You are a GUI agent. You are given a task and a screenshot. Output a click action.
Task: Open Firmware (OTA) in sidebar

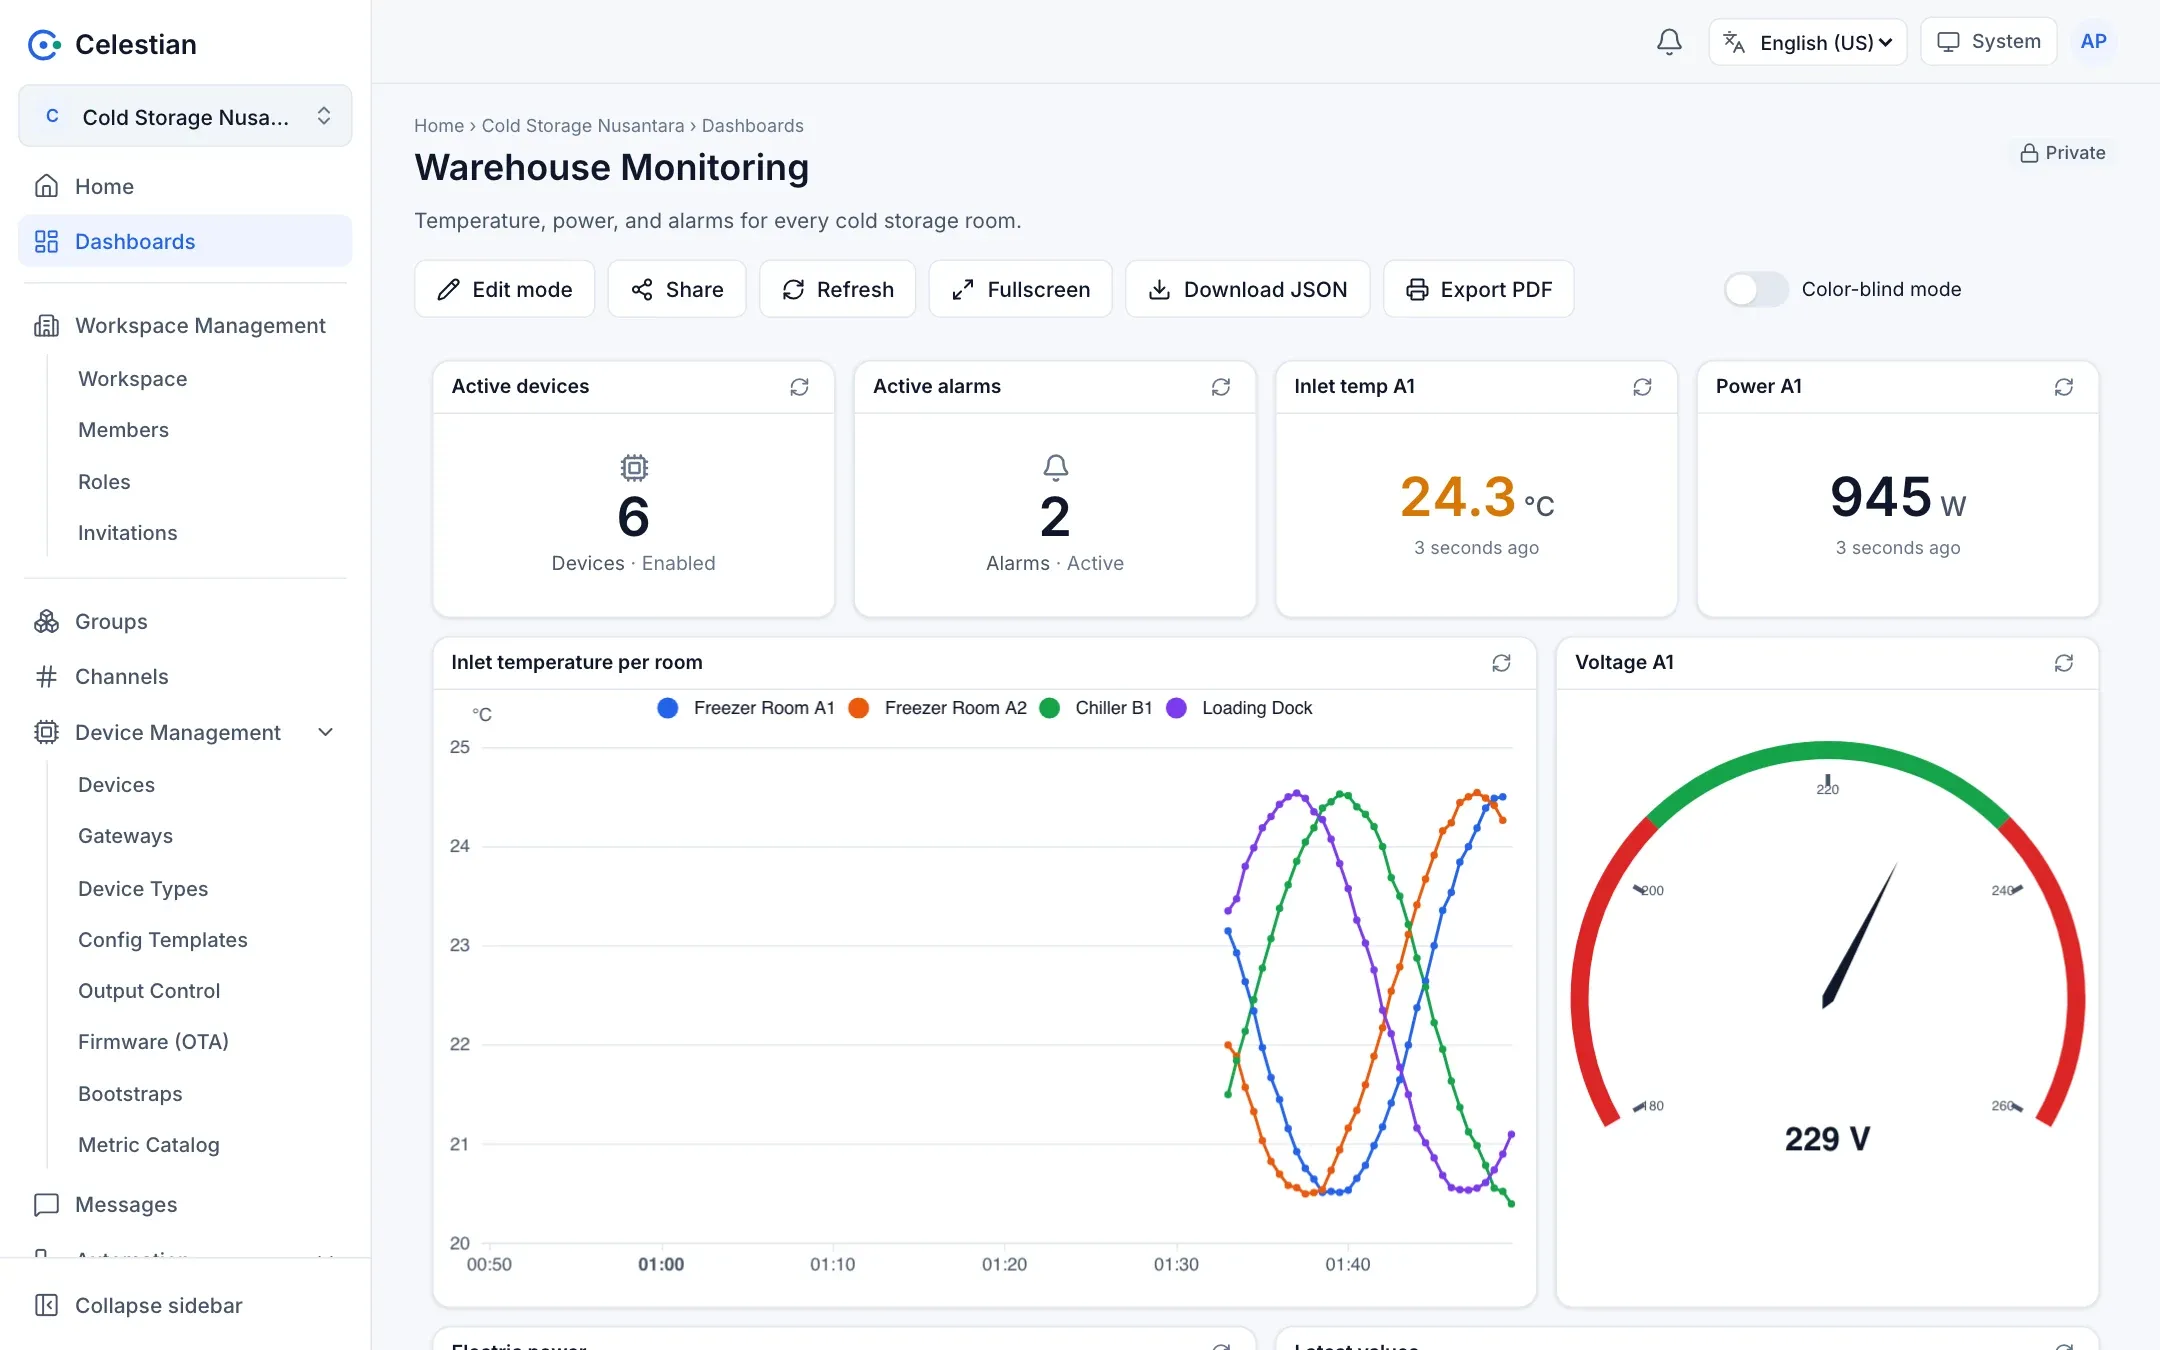[x=153, y=1042]
